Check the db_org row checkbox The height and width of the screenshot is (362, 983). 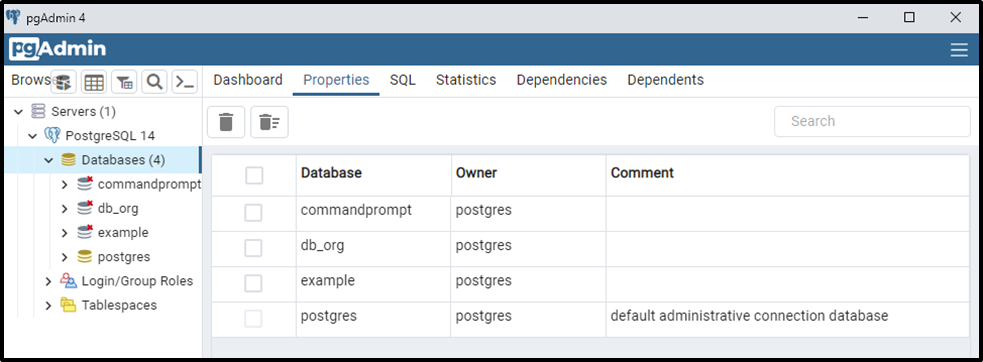click(253, 248)
